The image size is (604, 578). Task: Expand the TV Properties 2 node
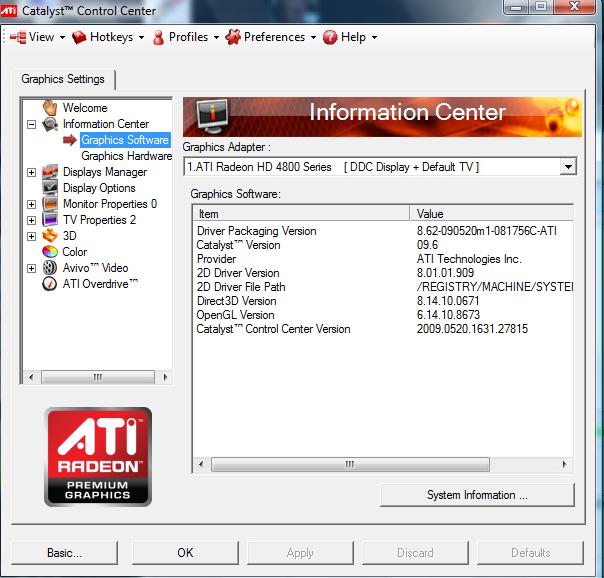32,220
